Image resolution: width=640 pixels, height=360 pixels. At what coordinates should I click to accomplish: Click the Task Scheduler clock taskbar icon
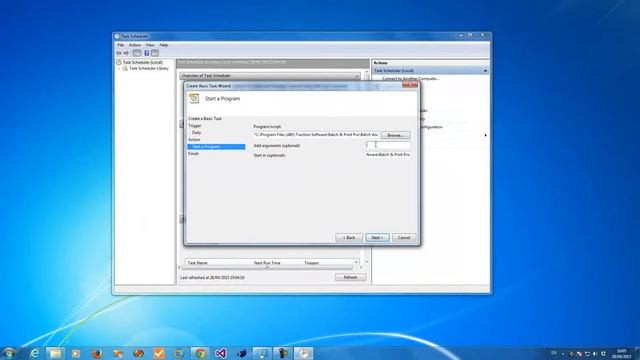(303, 353)
